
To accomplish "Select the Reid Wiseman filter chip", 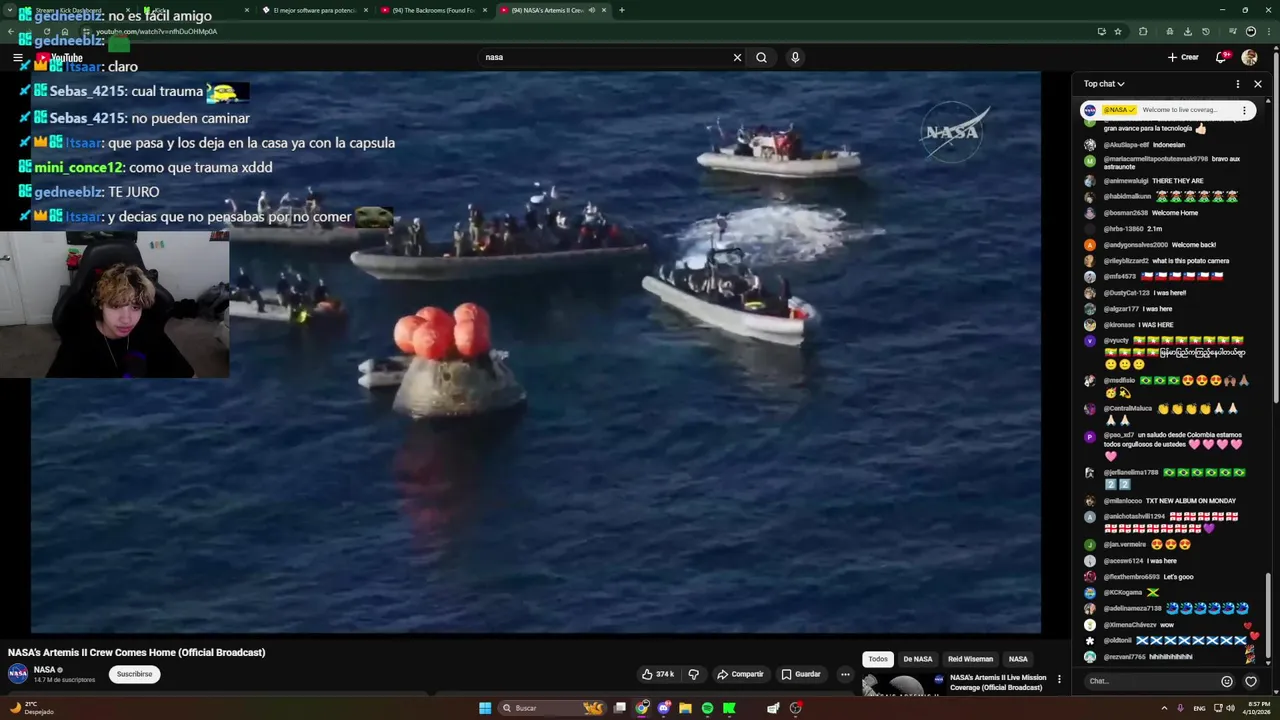I will pos(970,659).
